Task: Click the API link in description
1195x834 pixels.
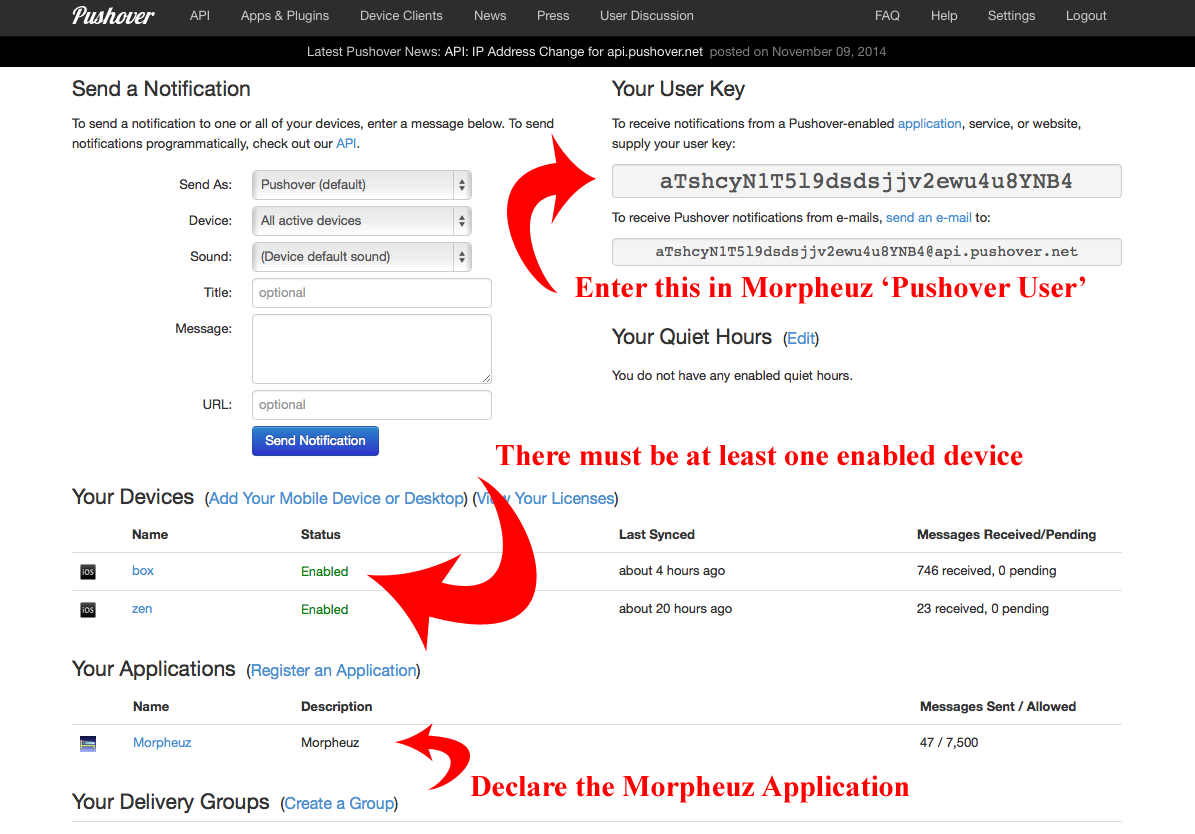Action: point(346,143)
